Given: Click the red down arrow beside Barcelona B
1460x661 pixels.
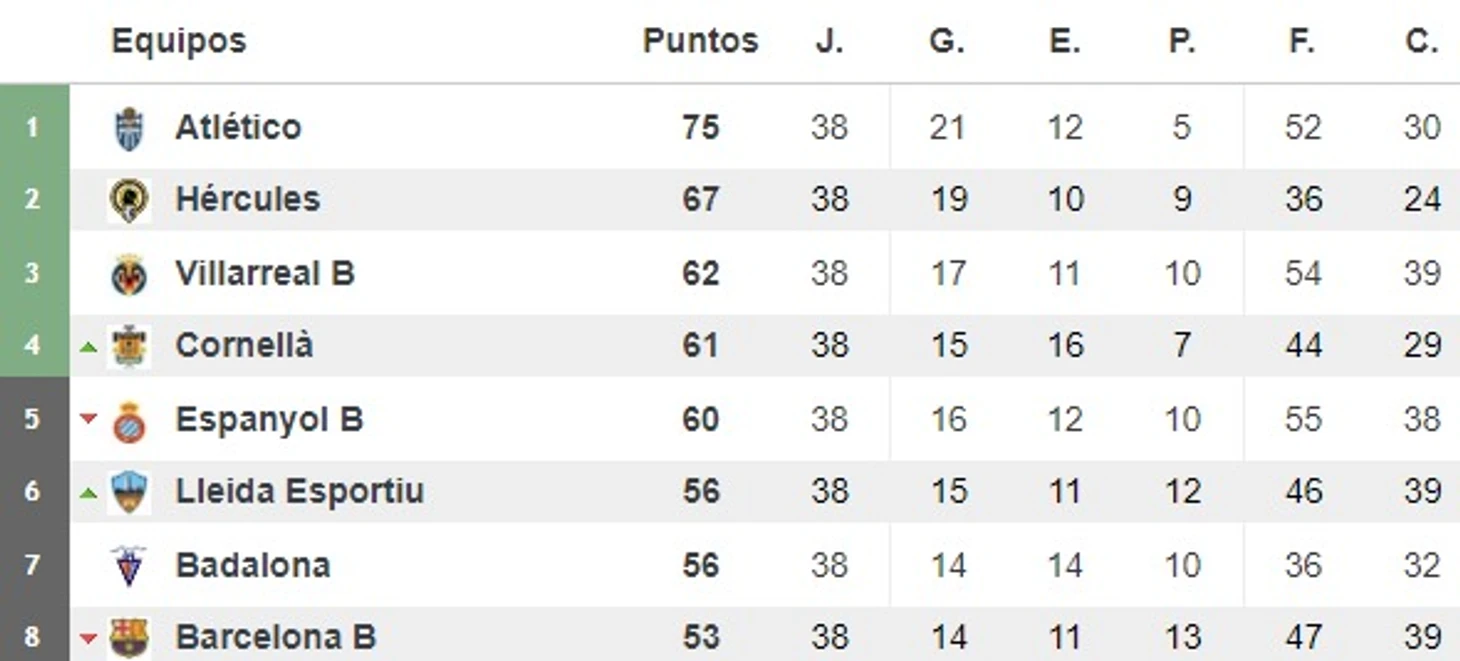Looking at the screenshot, I should 88,638.
